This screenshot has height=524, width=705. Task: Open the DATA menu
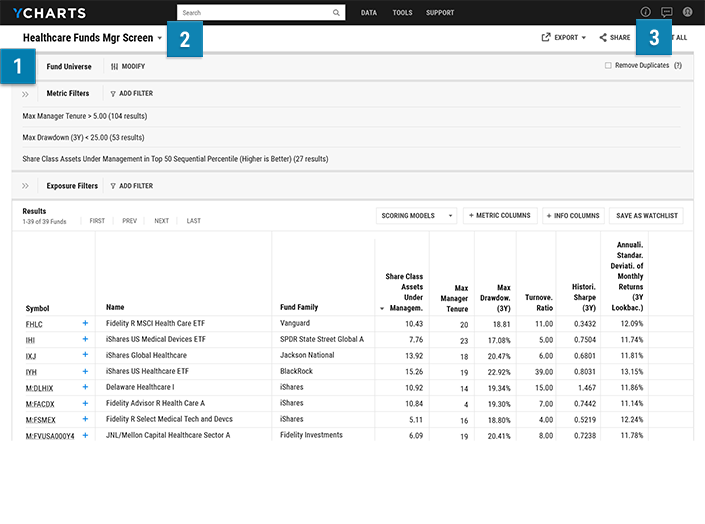369,13
